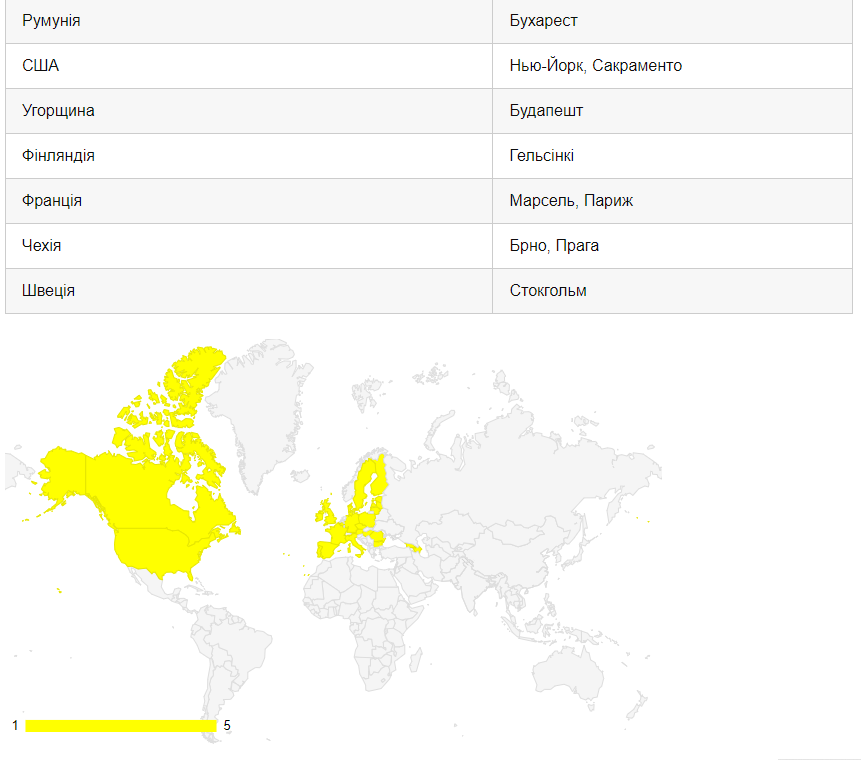This screenshot has width=861, height=760.
Task: Click the Румунія cell in the table
Action: [52, 21]
